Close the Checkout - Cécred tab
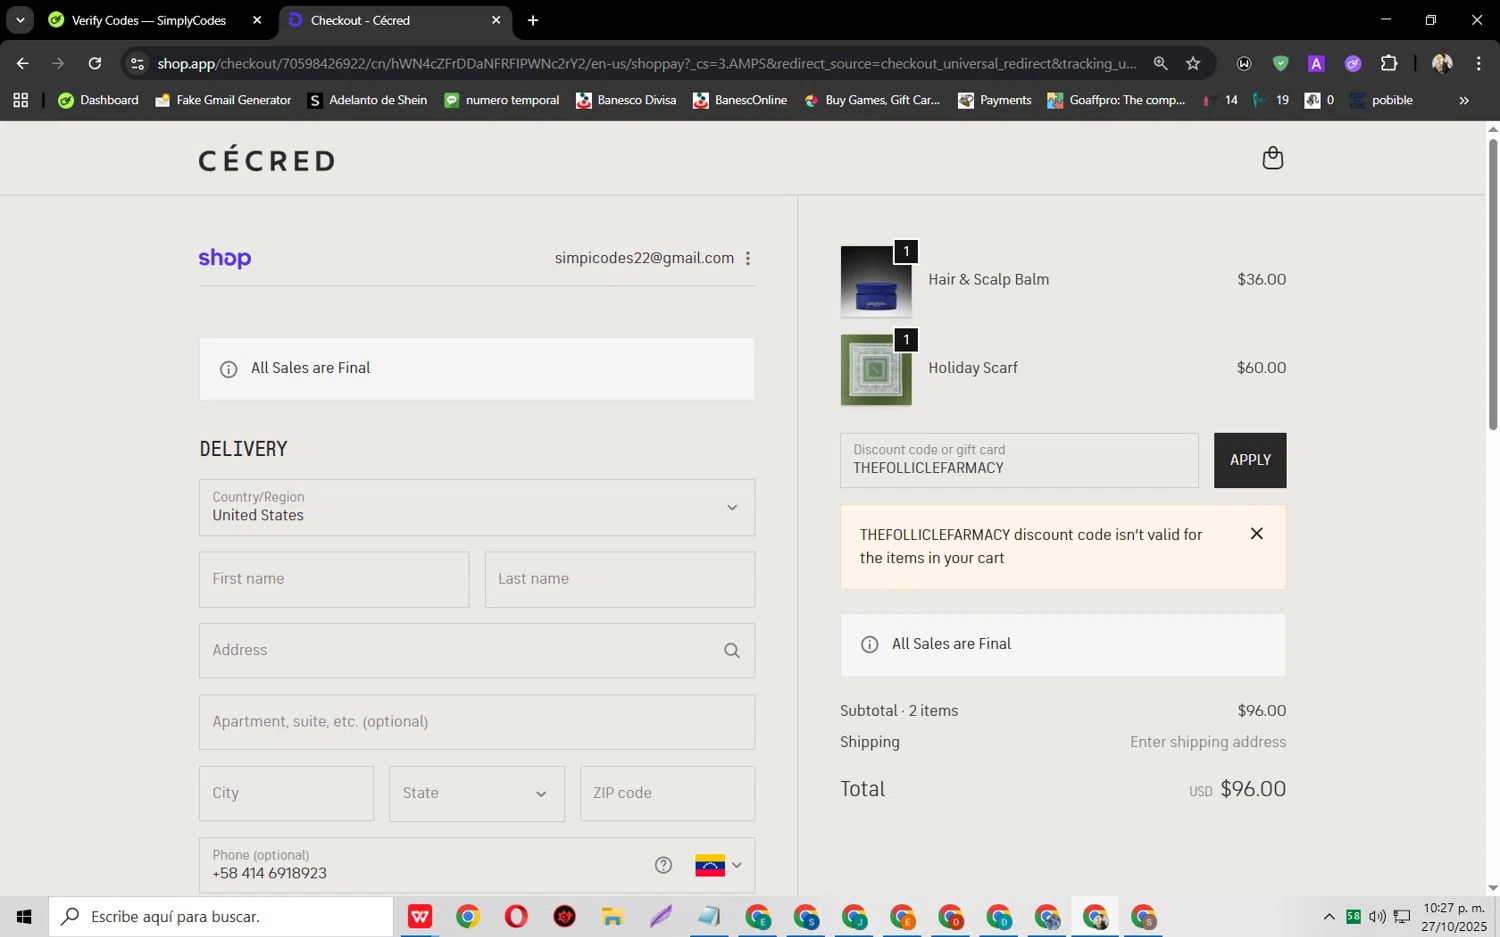The height and width of the screenshot is (937, 1500). click(x=496, y=20)
